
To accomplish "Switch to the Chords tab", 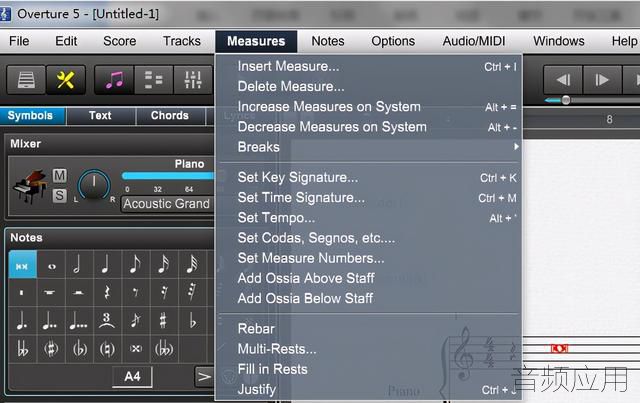I will coord(170,116).
